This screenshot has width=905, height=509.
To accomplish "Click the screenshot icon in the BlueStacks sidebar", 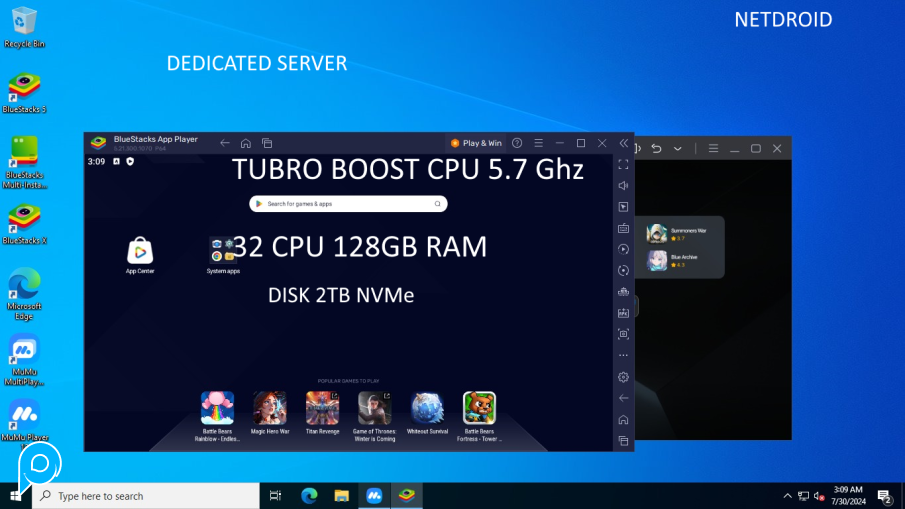I will 623,334.
